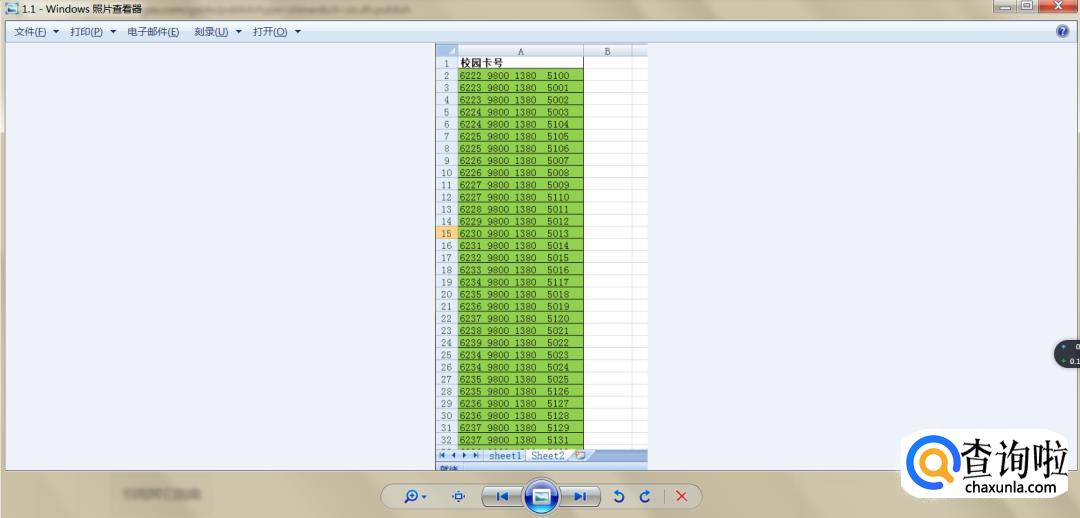Minimize the Photo Viewer window

[1003, 6]
